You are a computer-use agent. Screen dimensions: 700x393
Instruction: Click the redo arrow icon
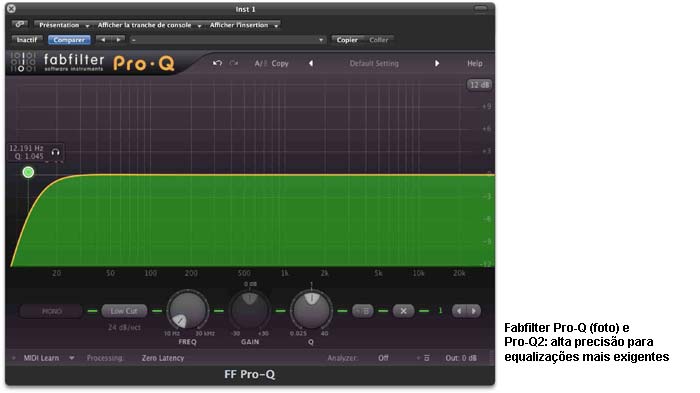tap(234, 63)
